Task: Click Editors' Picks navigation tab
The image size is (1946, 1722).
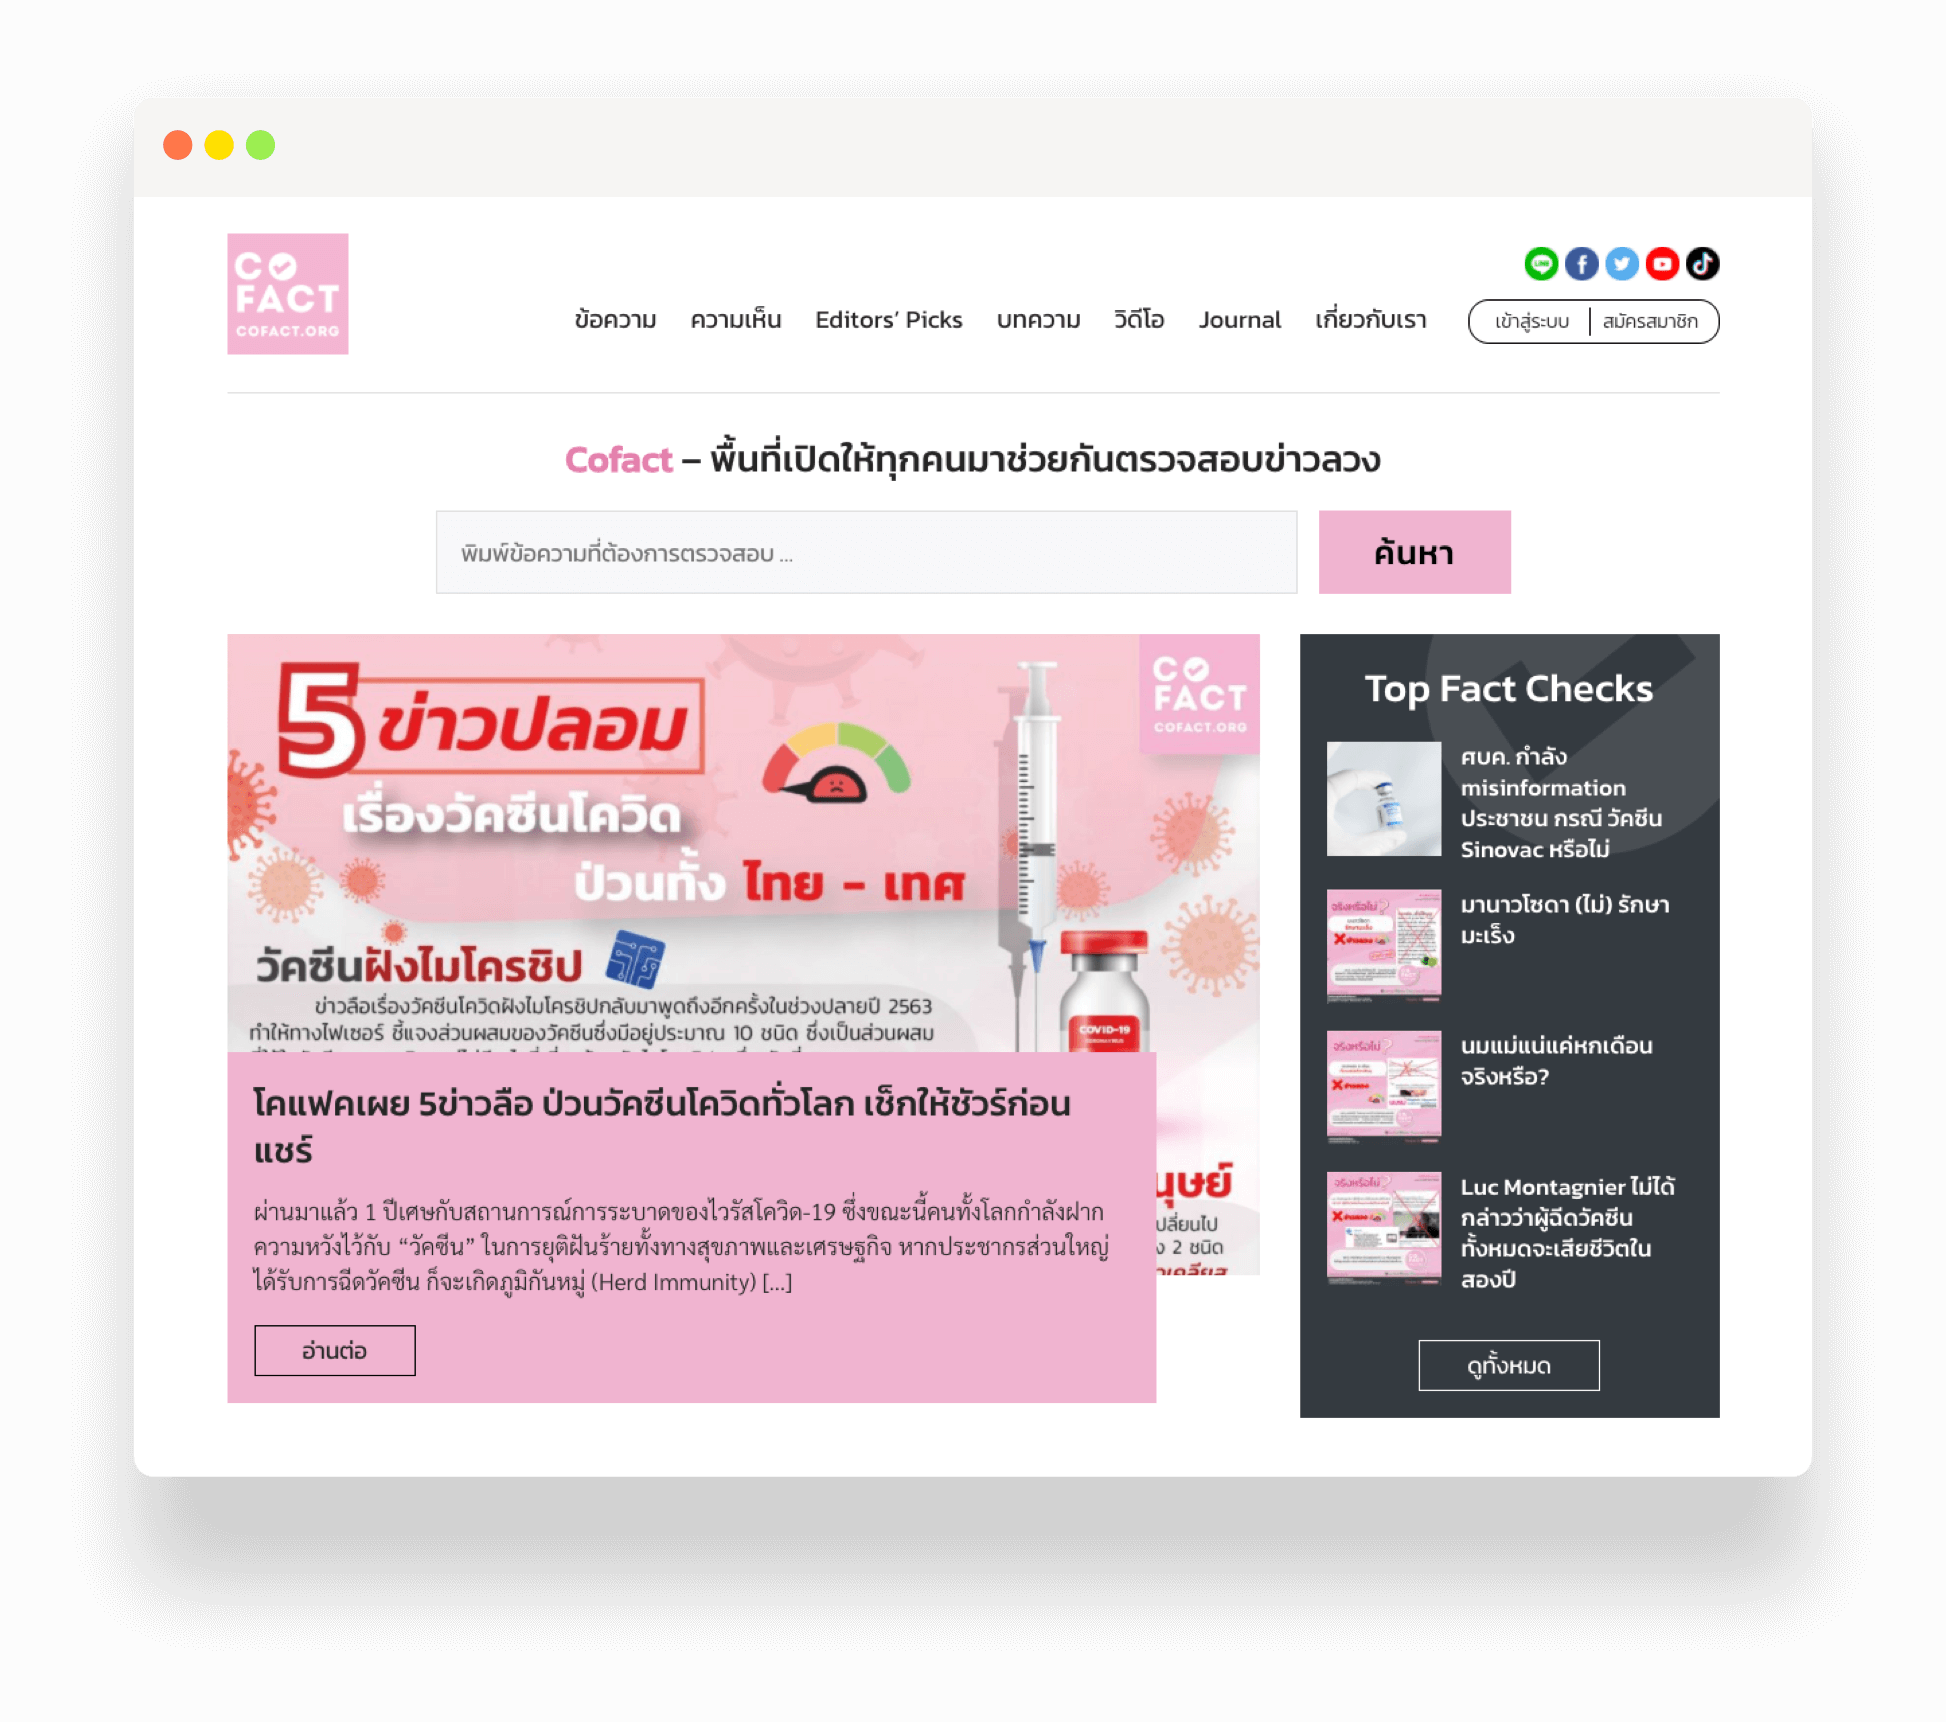Action: click(889, 319)
